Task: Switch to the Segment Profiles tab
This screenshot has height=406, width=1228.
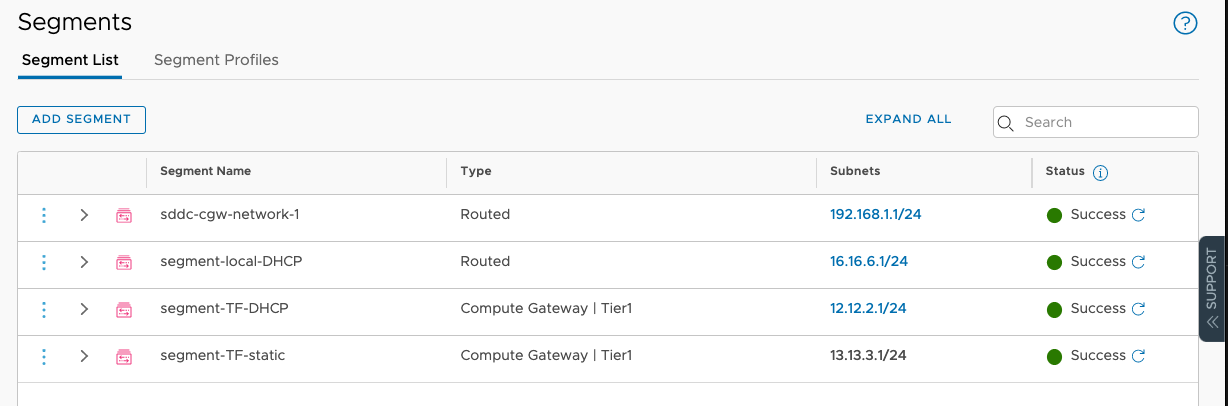Action: pyautogui.click(x=216, y=60)
